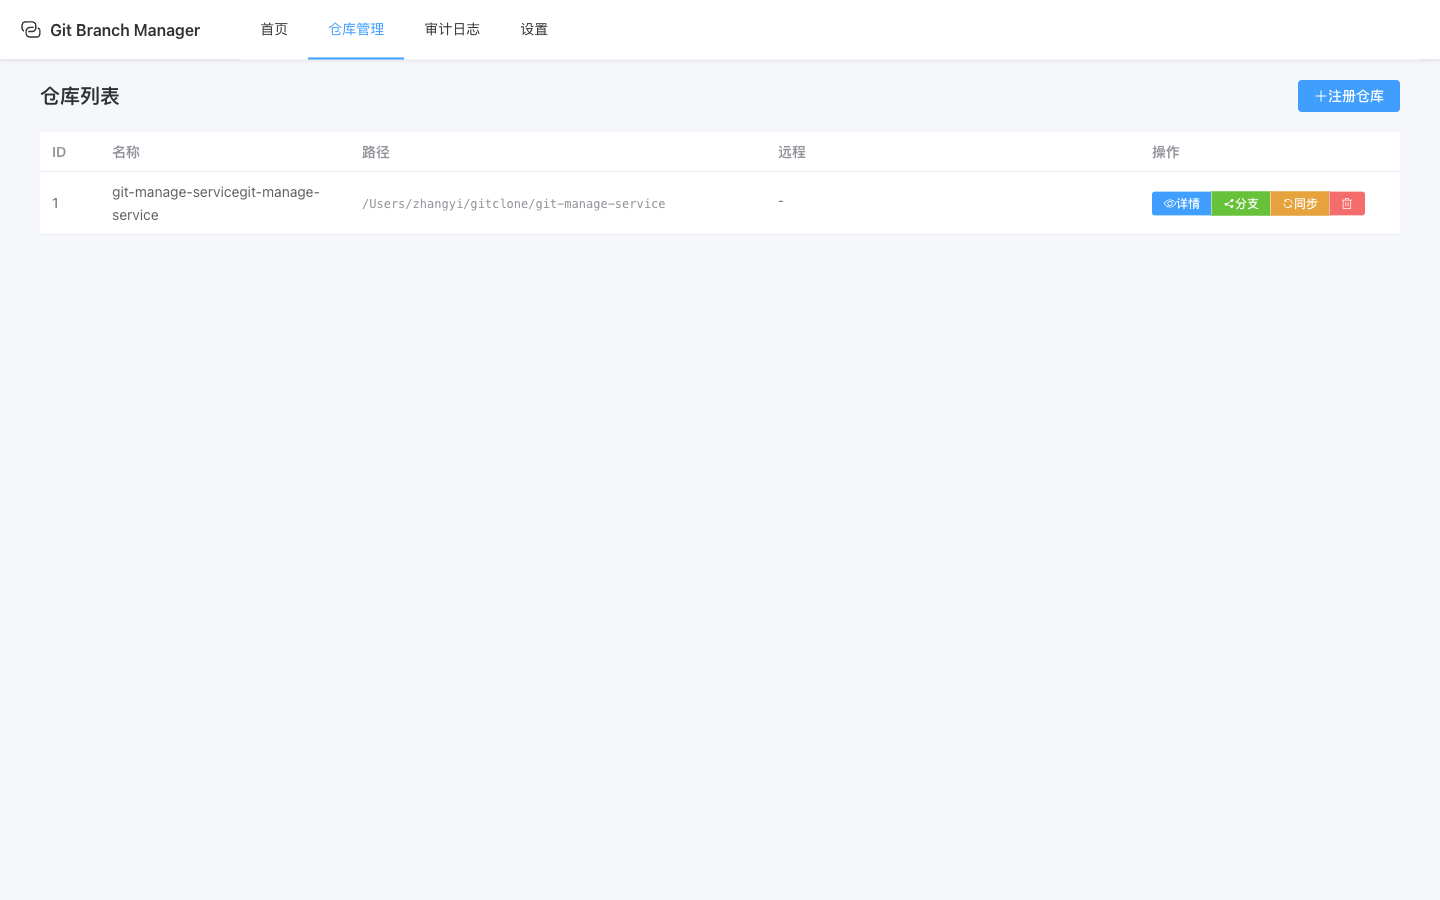Click the git-manage-service repository name

tap(216, 203)
